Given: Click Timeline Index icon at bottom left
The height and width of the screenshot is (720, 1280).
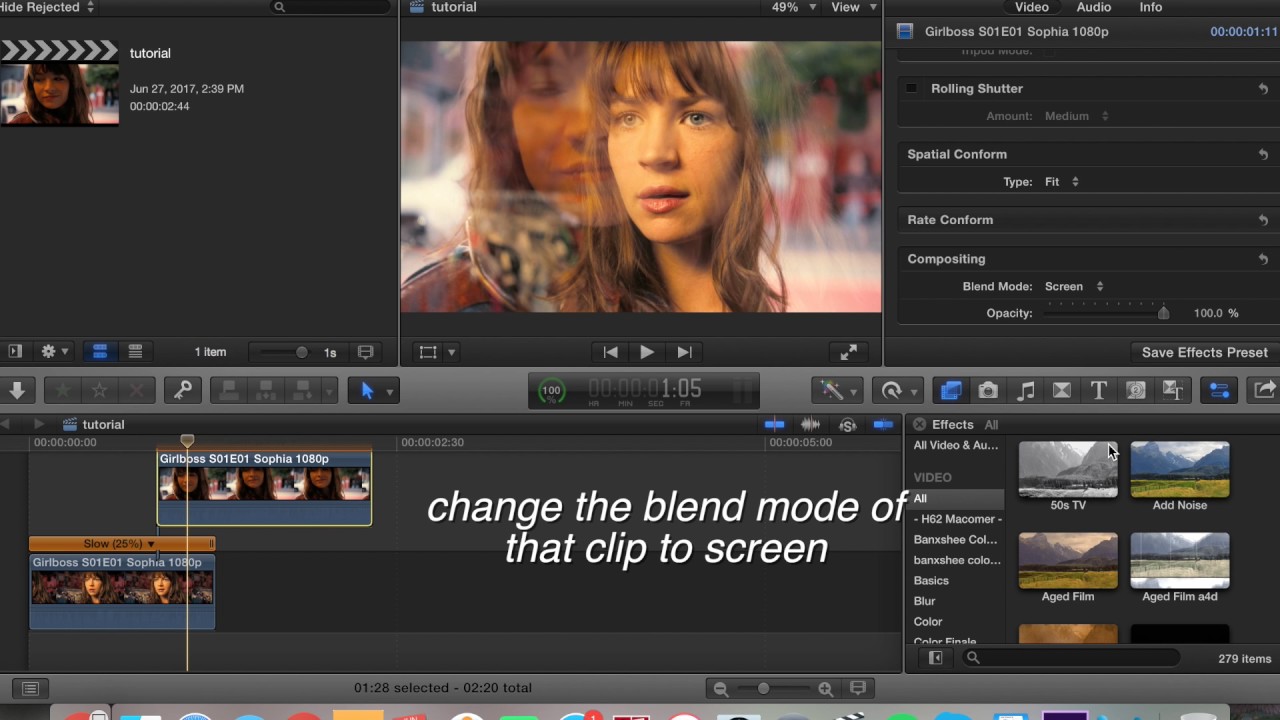Looking at the screenshot, I should pyautogui.click(x=30, y=688).
